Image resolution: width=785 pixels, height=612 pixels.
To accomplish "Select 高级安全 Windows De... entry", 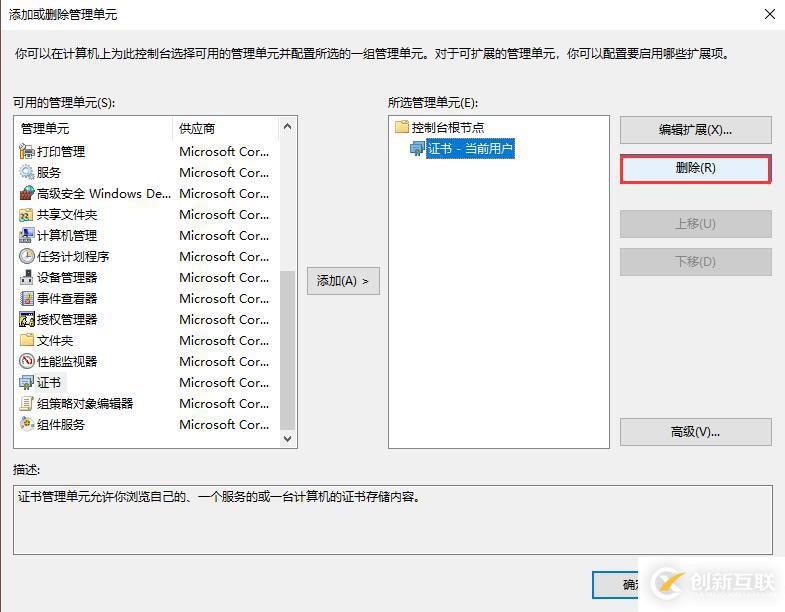I will (104, 193).
